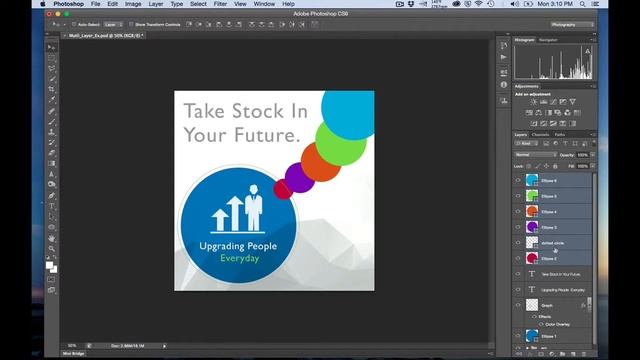Viewport: 640px width, 360px height.
Task: Open the Normal blend mode dropdown
Action: click(536, 155)
